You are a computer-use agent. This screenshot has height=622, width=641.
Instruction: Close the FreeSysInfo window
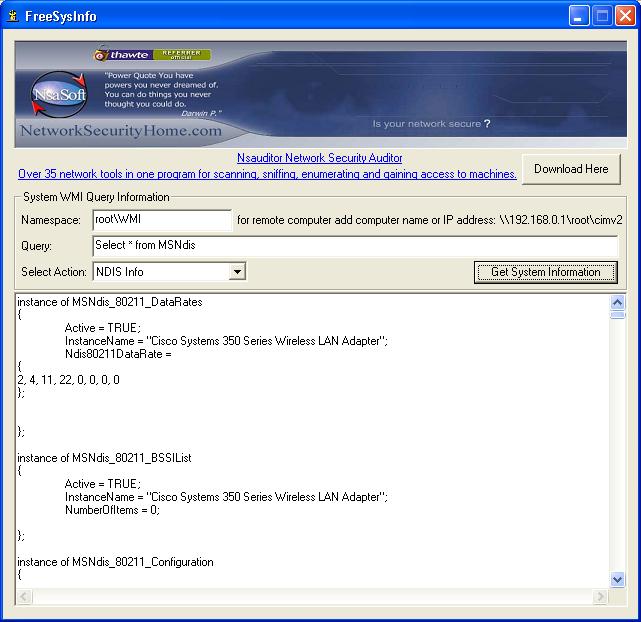(625, 16)
